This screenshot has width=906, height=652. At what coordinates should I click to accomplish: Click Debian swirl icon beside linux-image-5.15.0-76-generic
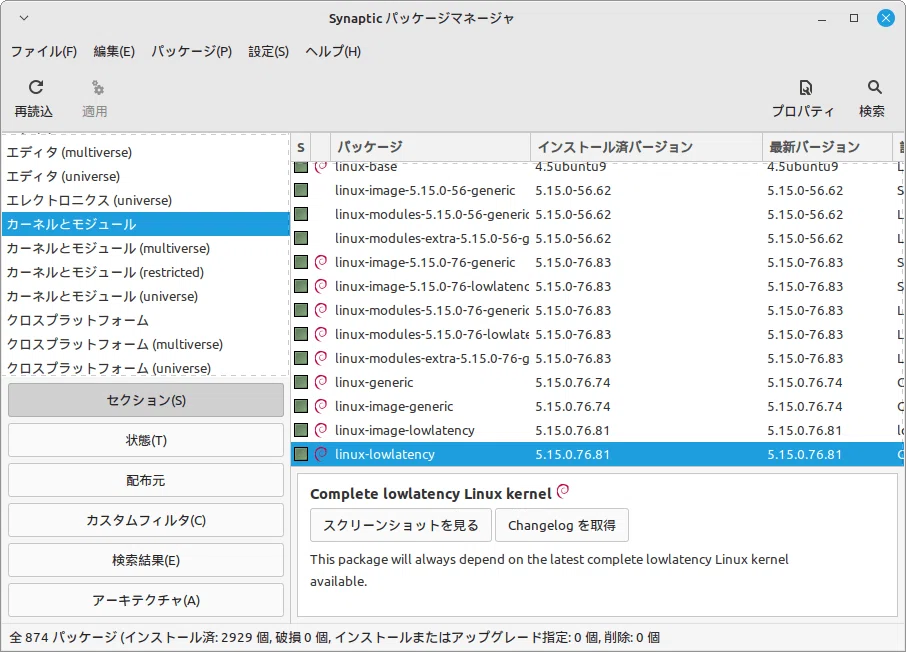point(321,262)
